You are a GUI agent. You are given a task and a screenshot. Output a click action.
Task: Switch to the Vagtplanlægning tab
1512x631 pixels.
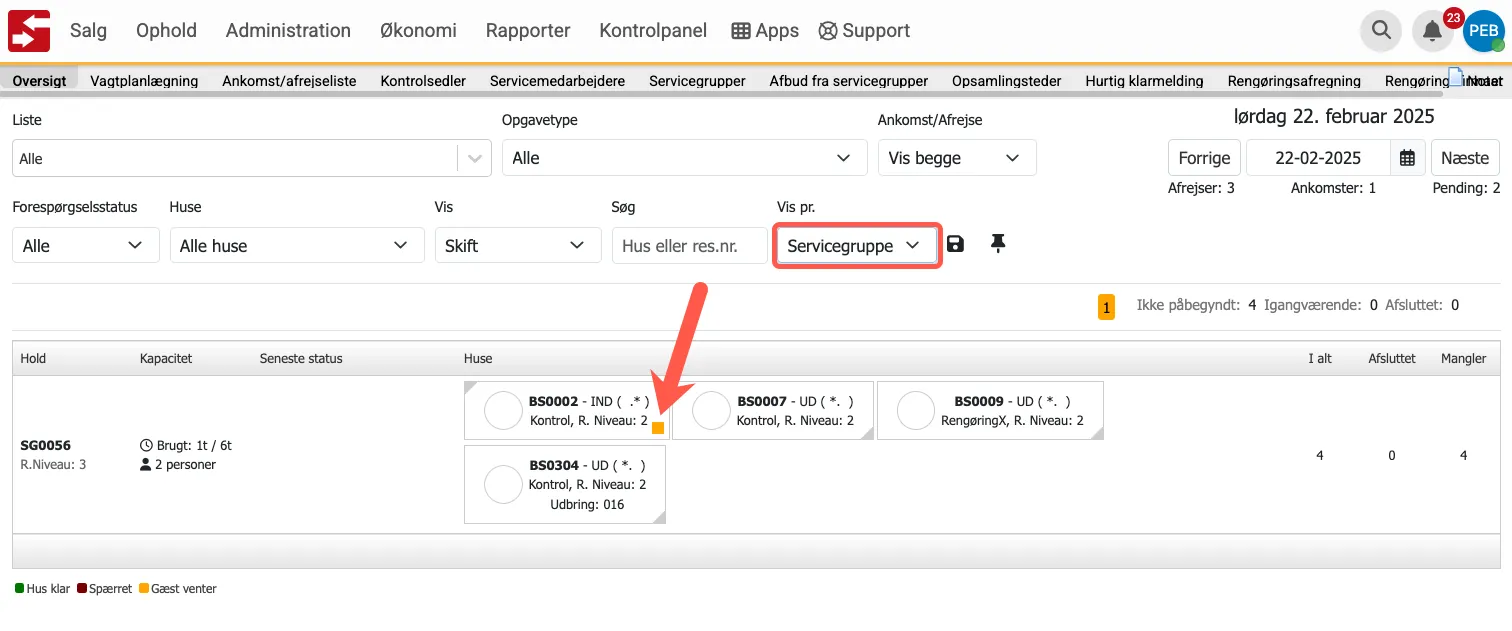pos(144,81)
